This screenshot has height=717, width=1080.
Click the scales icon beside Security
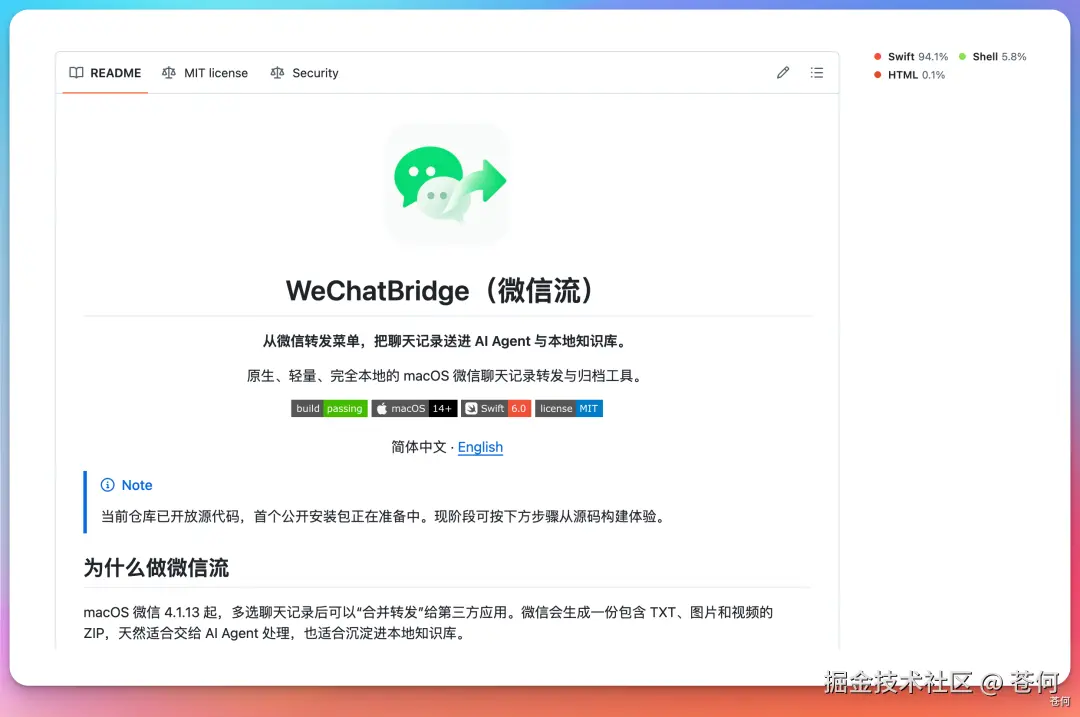click(277, 72)
